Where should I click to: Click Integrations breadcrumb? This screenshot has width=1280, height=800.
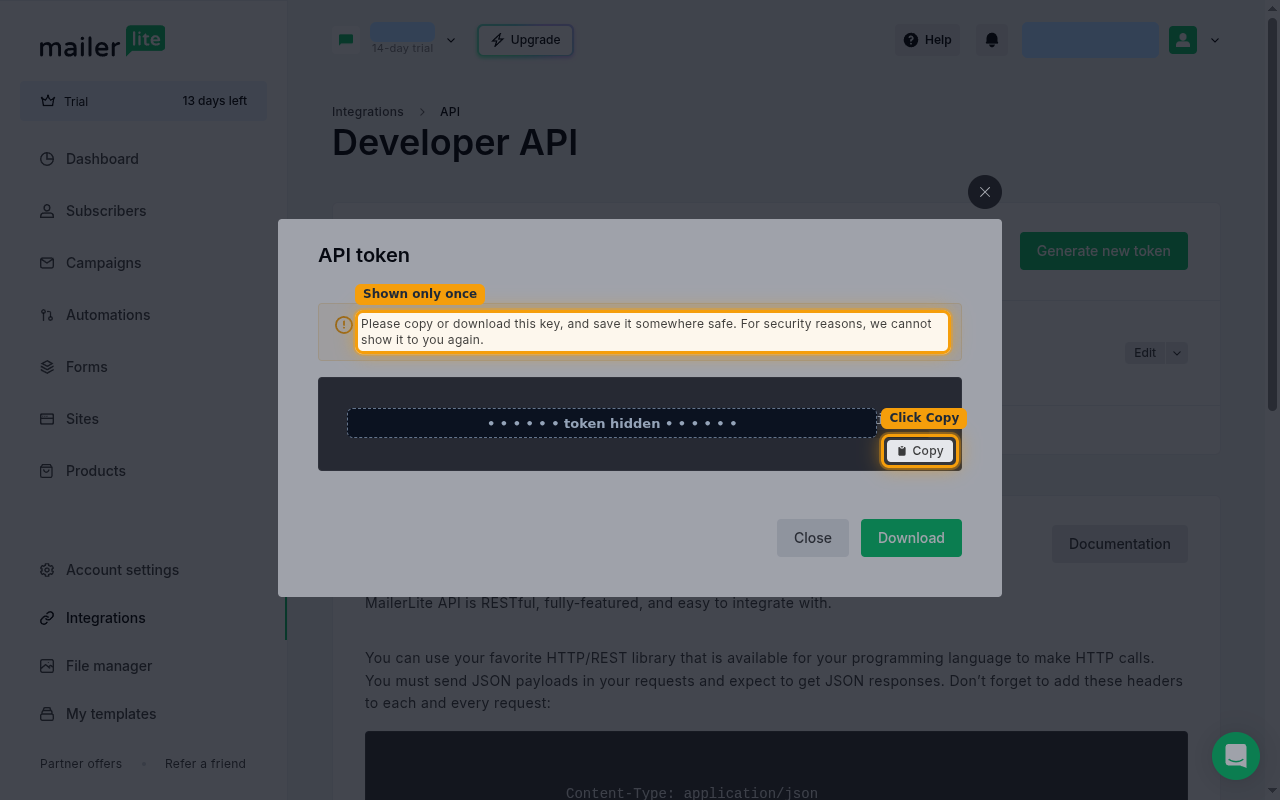(x=368, y=112)
